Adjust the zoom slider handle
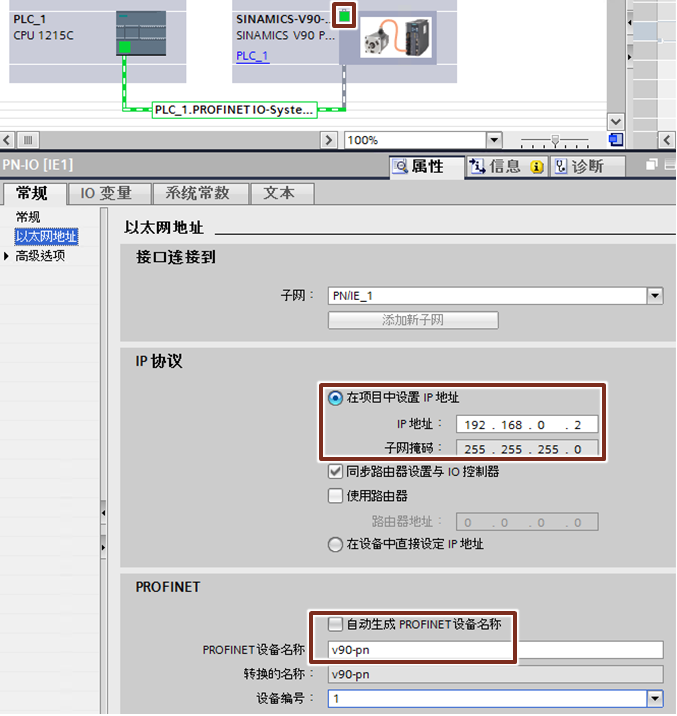This screenshot has width=677, height=716. coord(555,140)
